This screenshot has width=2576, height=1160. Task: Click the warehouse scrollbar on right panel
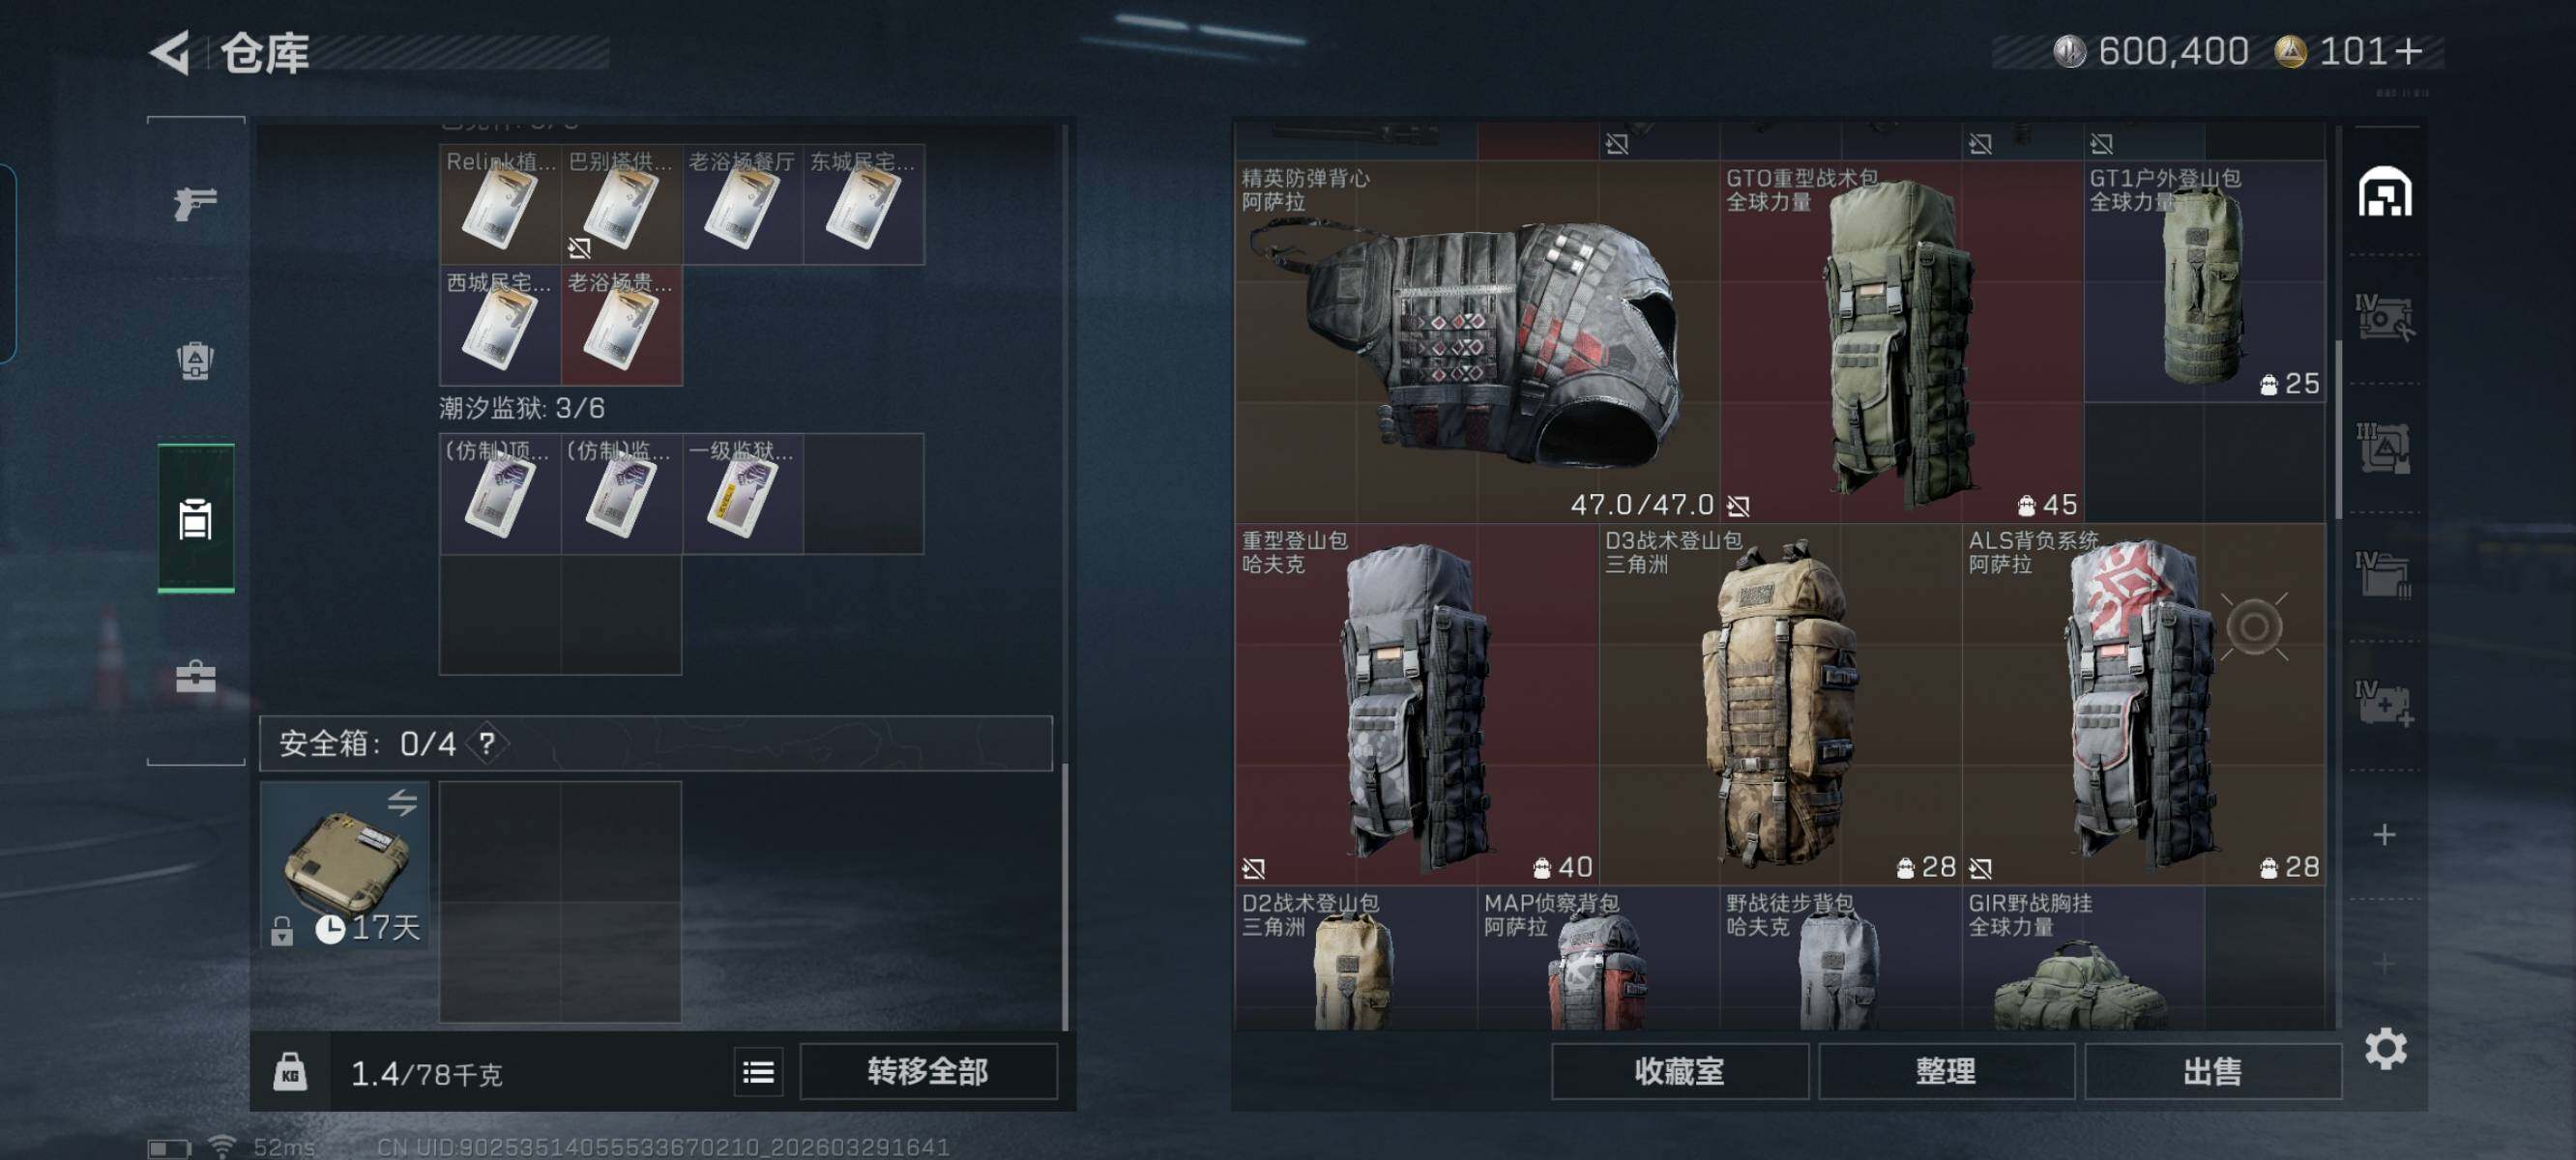[2338, 430]
